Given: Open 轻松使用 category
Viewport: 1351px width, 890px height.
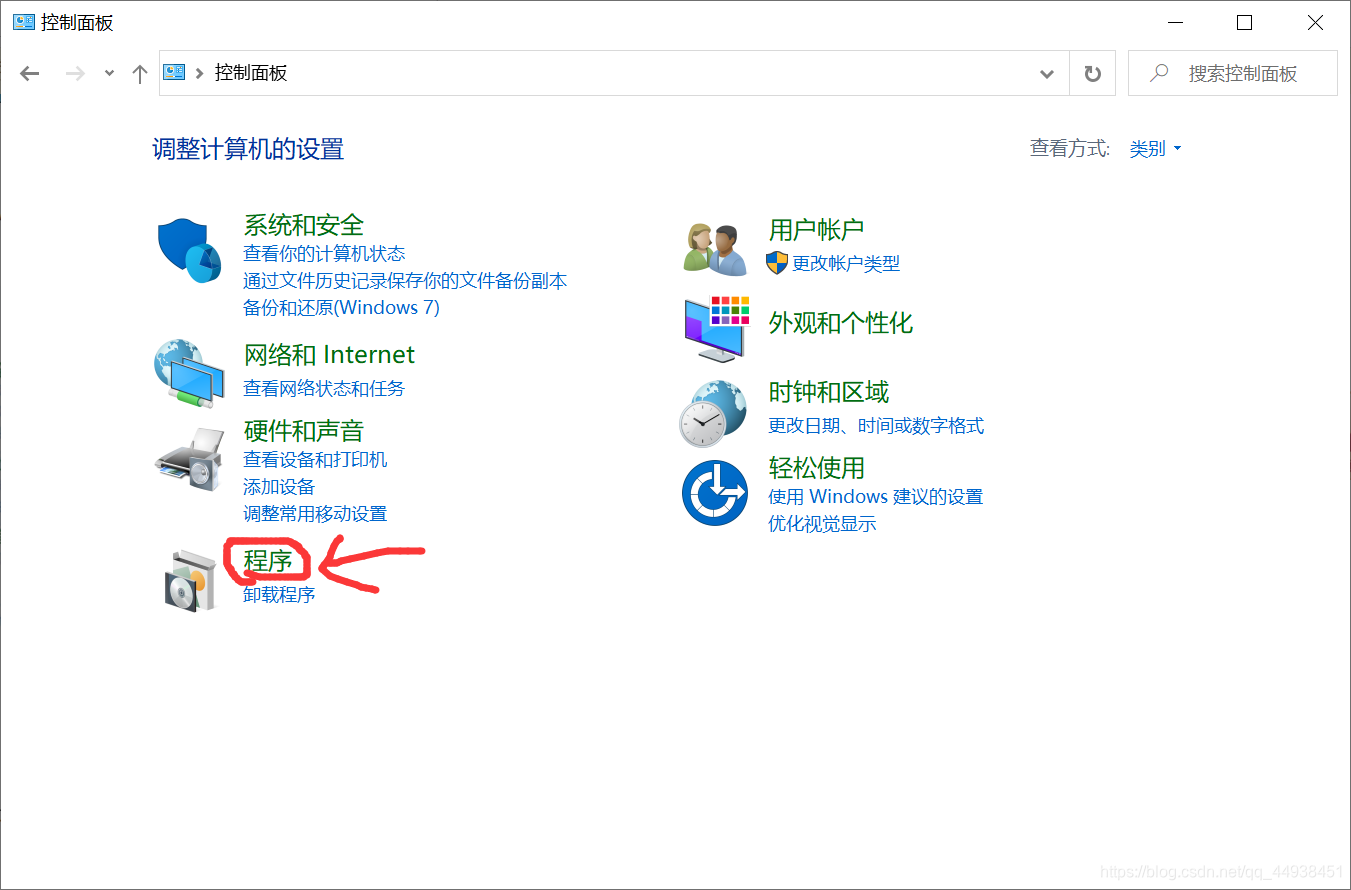Looking at the screenshot, I should point(816,468).
